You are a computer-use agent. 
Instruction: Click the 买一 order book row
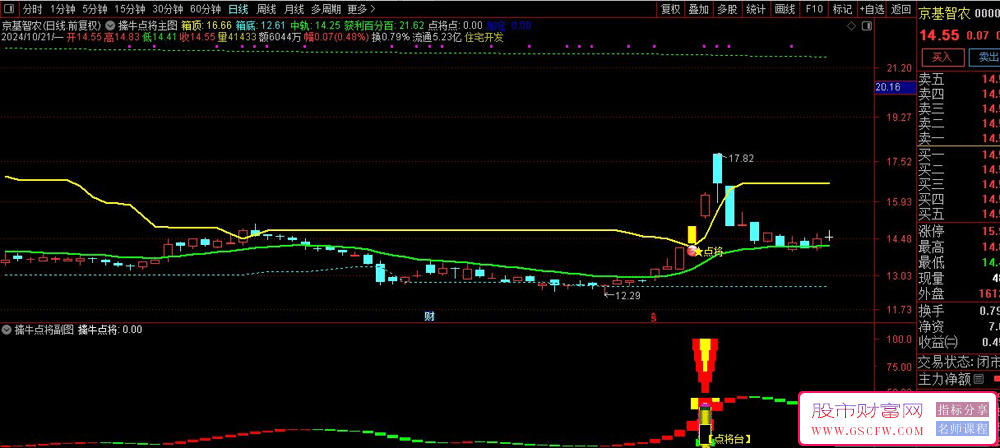pyautogui.click(x=959, y=155)
